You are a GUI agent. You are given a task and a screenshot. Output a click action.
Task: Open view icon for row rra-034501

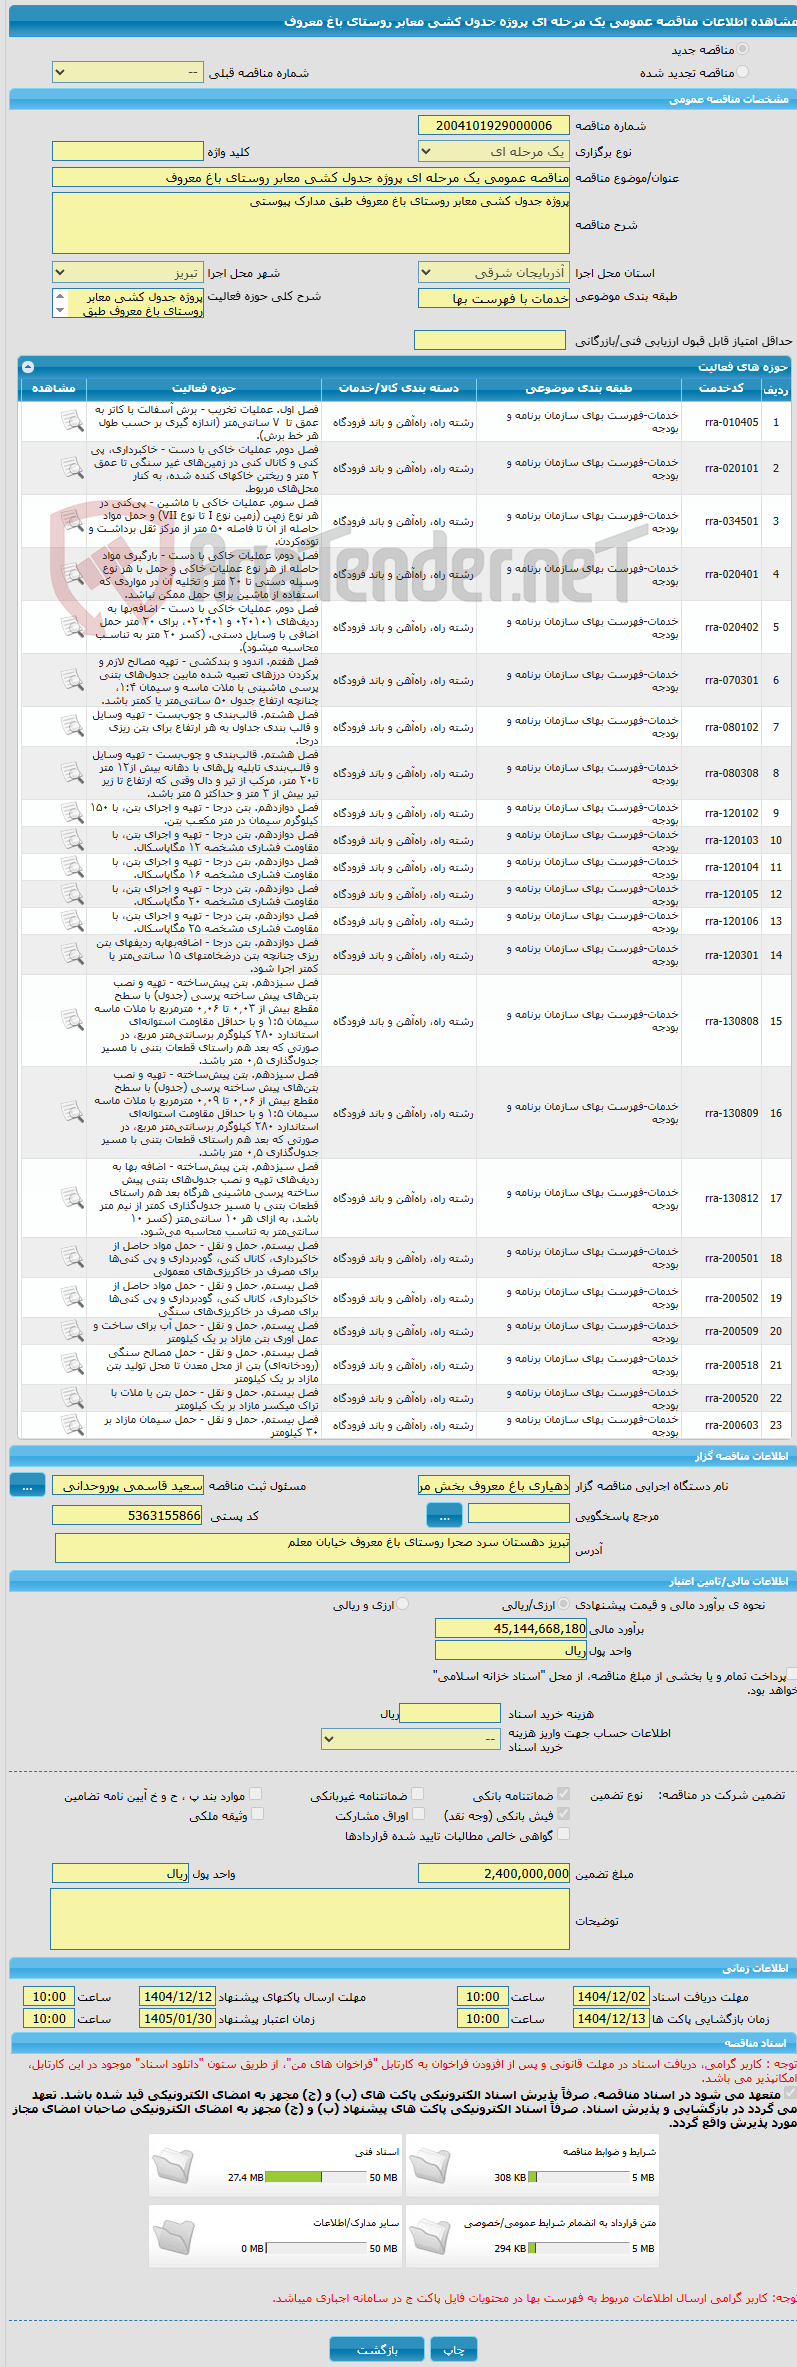71,521
